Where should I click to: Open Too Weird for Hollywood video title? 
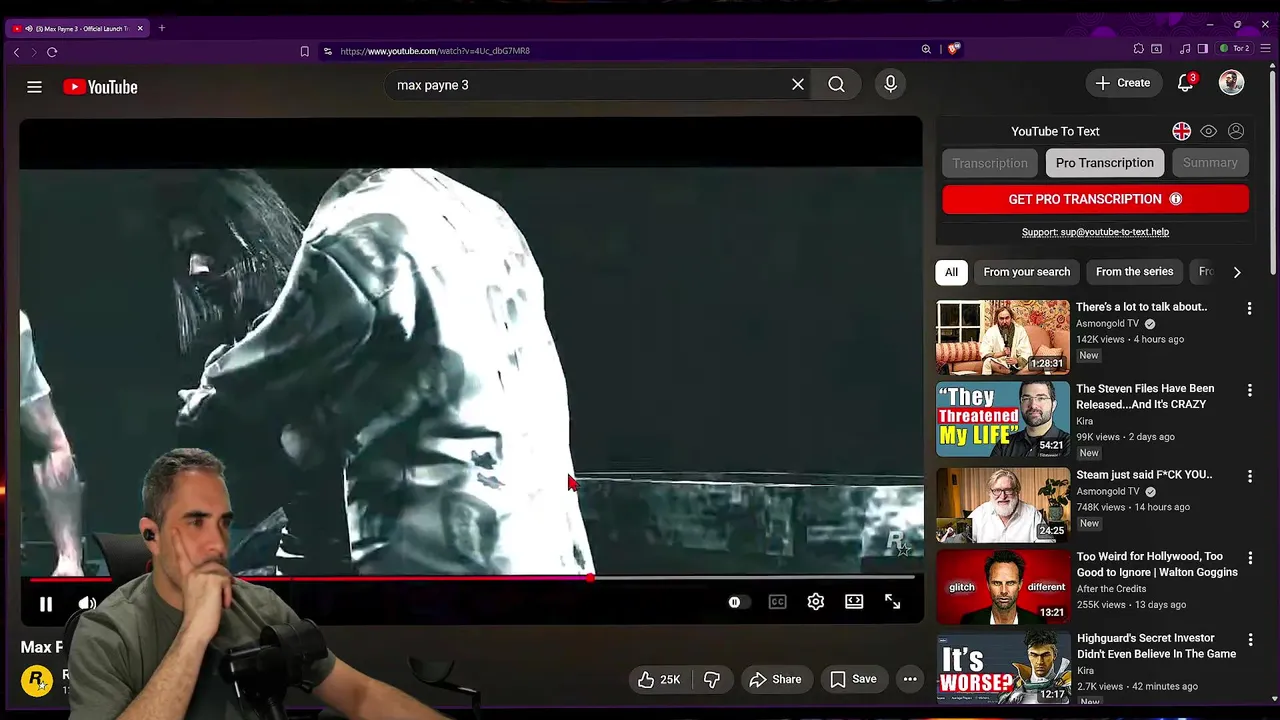pos(1156,564)
